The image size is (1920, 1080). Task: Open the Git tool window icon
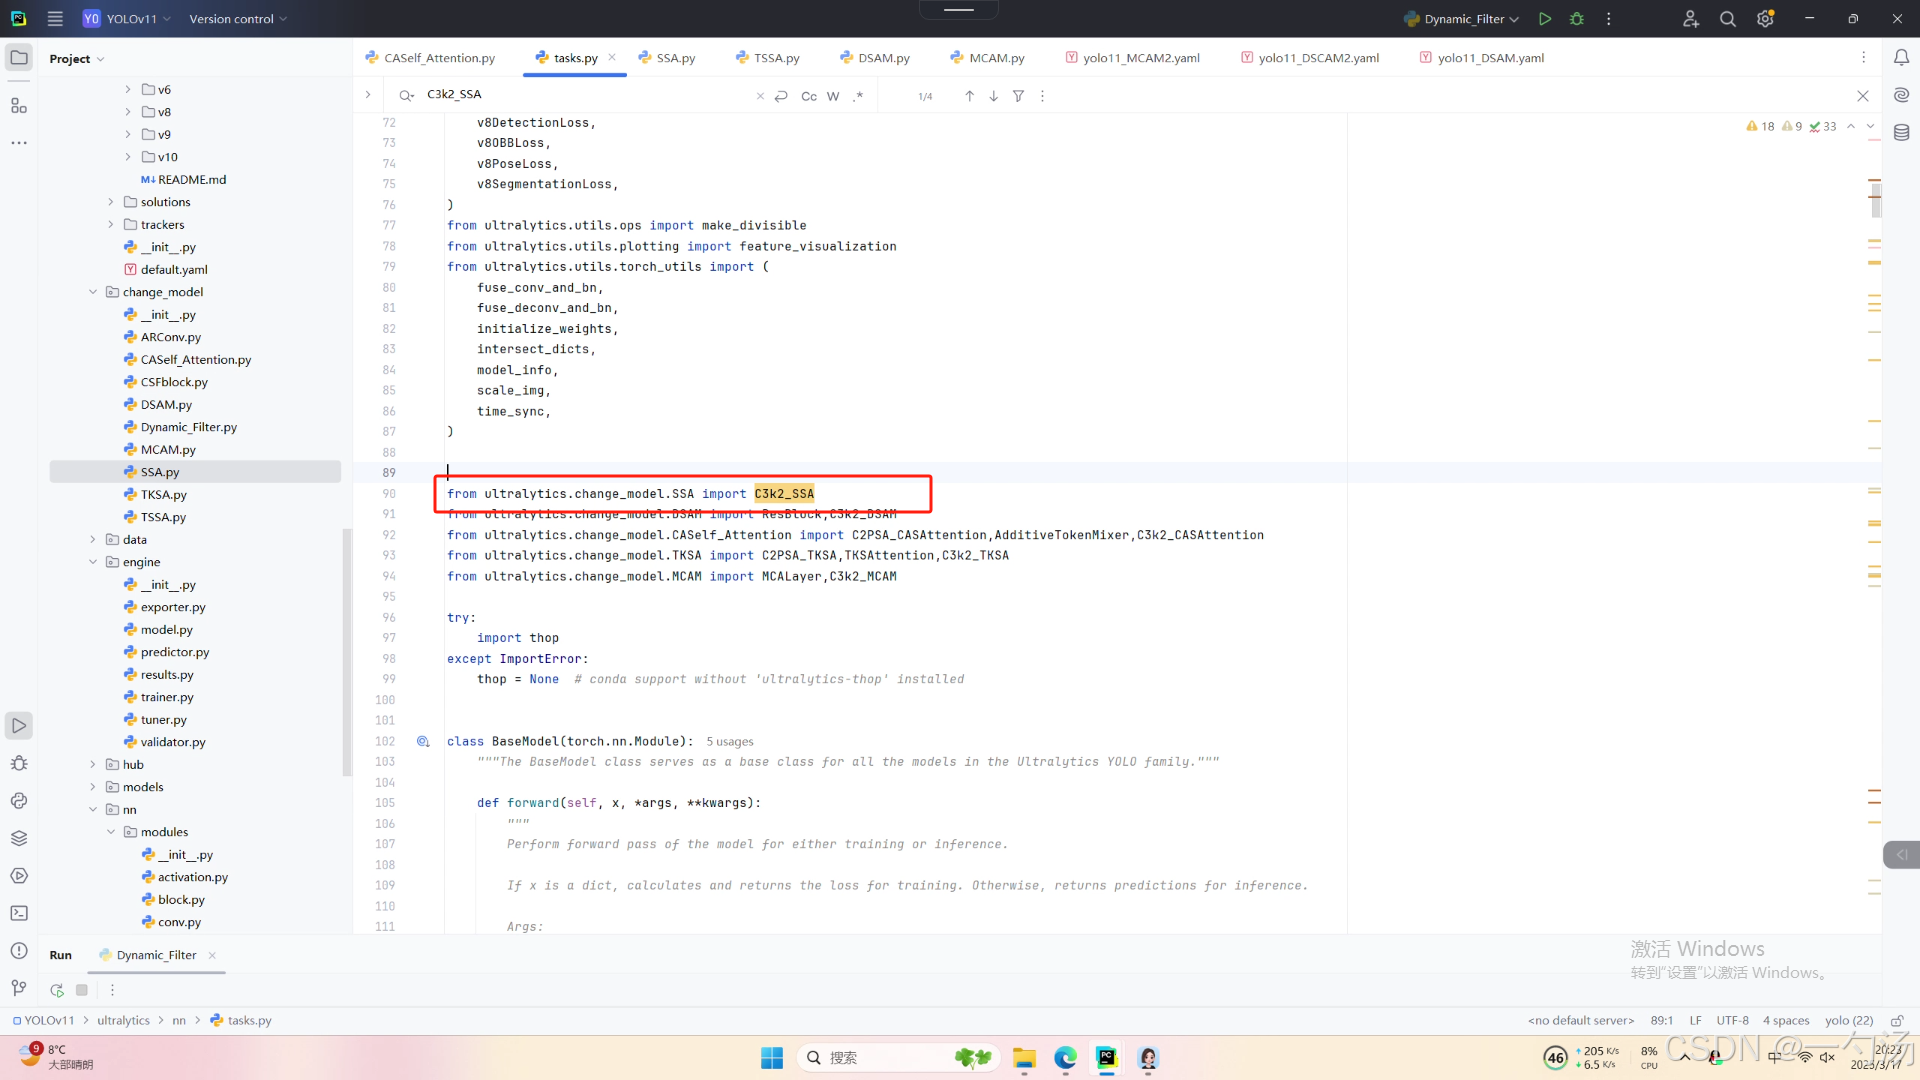click(19, 988)
